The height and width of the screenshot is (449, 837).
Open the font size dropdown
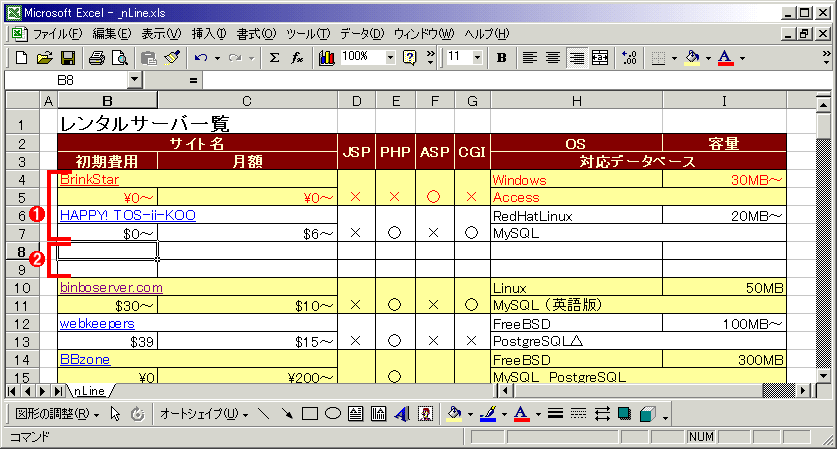coord(477,57)
